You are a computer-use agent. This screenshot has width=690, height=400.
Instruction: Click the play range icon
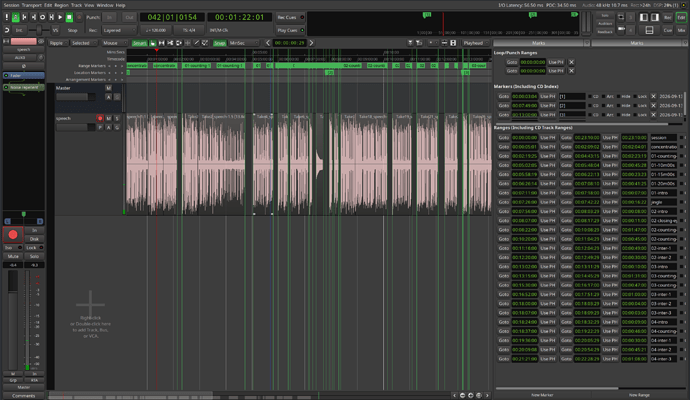coord(51,17)
